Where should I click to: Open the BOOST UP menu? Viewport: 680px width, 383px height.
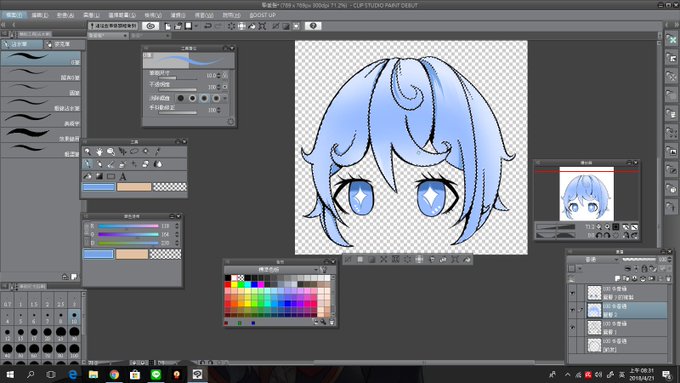tap(262, 15)
